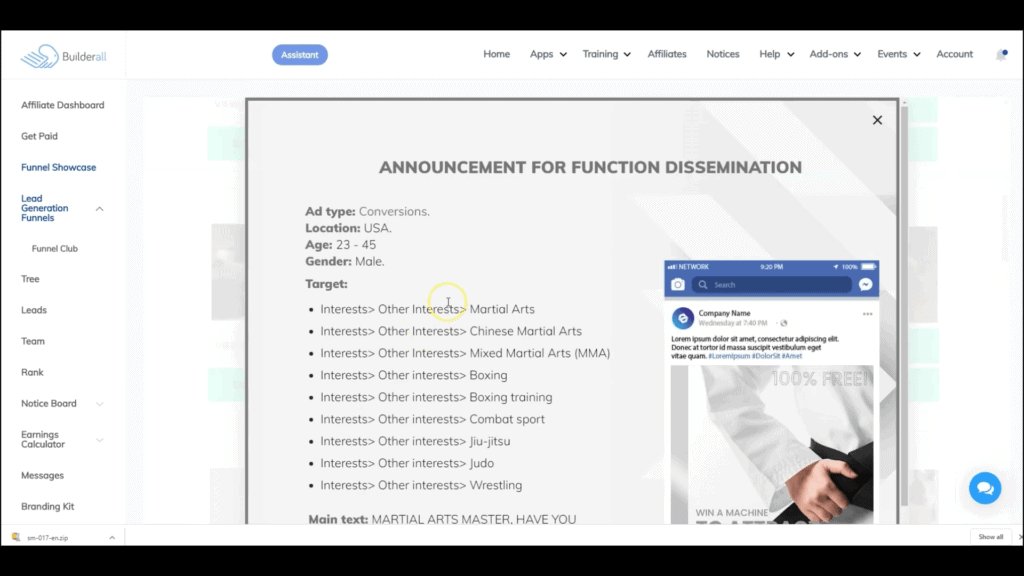Image resolution: width=1024 pixels, height=576 pixels.
Task: Go to the Affiliates menu item
Action: click(667, 54)
